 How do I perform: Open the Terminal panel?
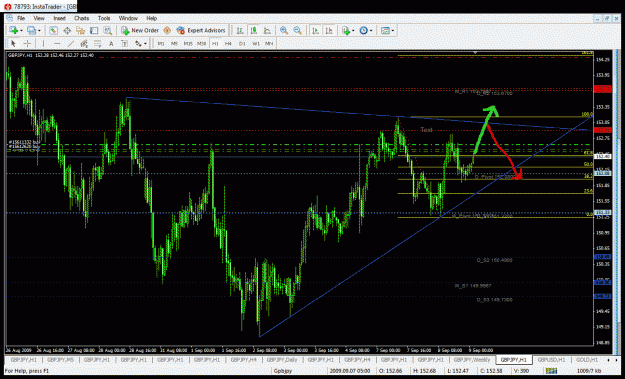94,30
